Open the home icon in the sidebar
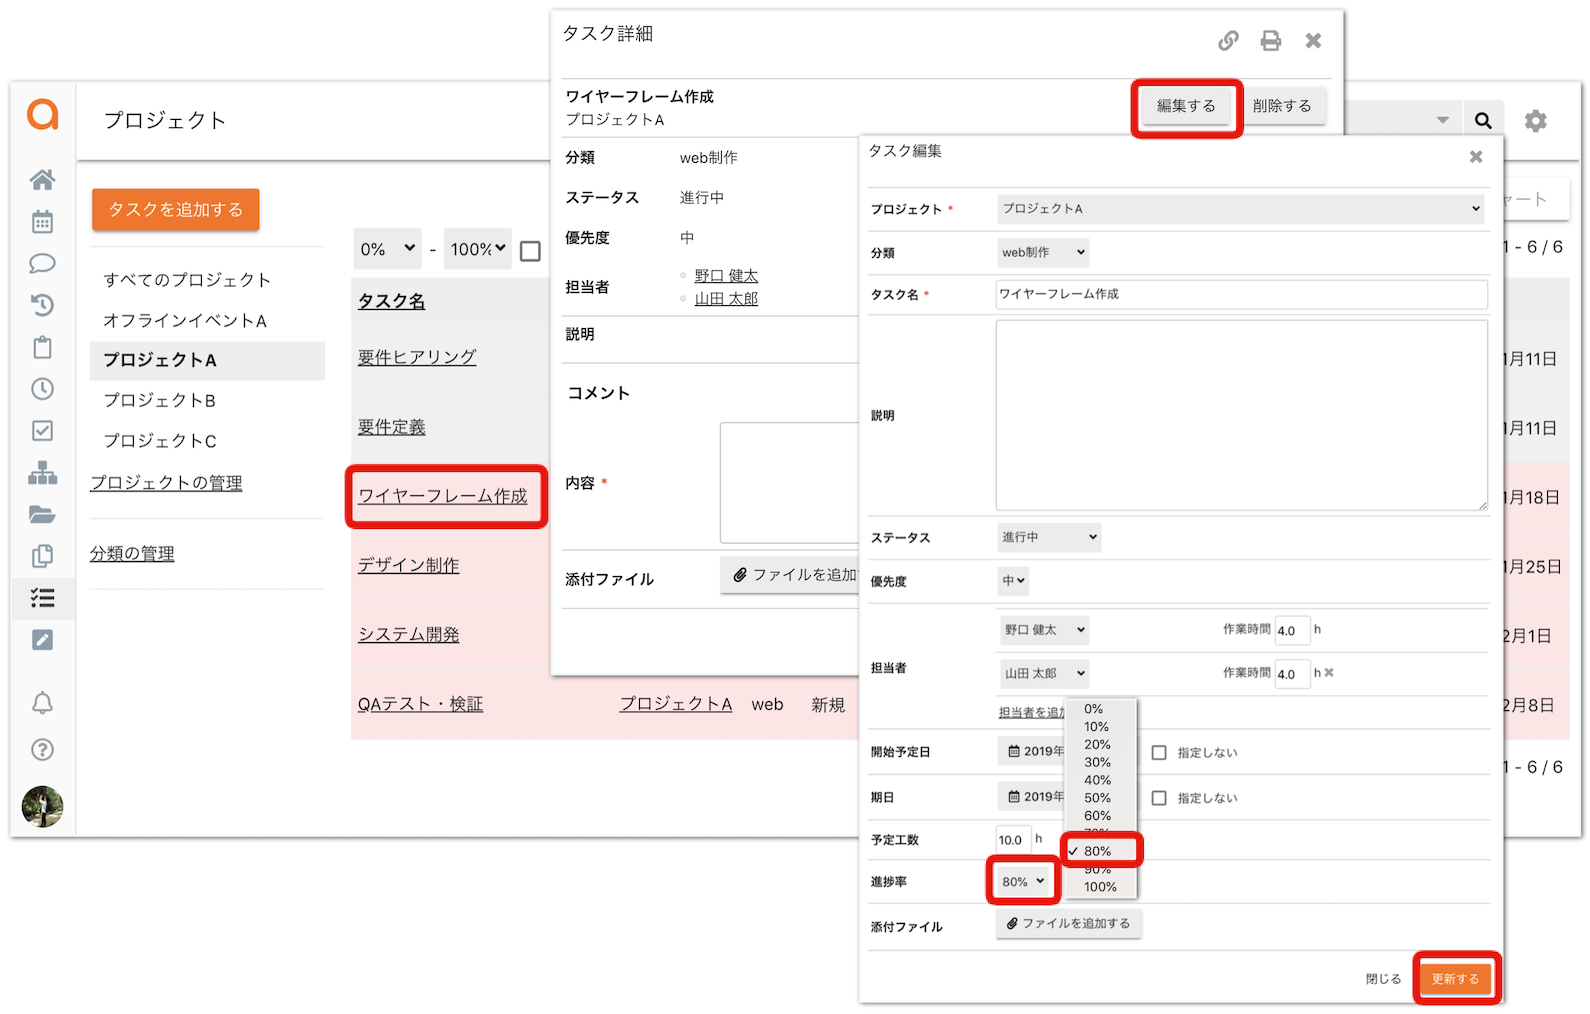The width and height of the screenshot is (1590, 1014). pyautogui.click(x=42, y=180)
